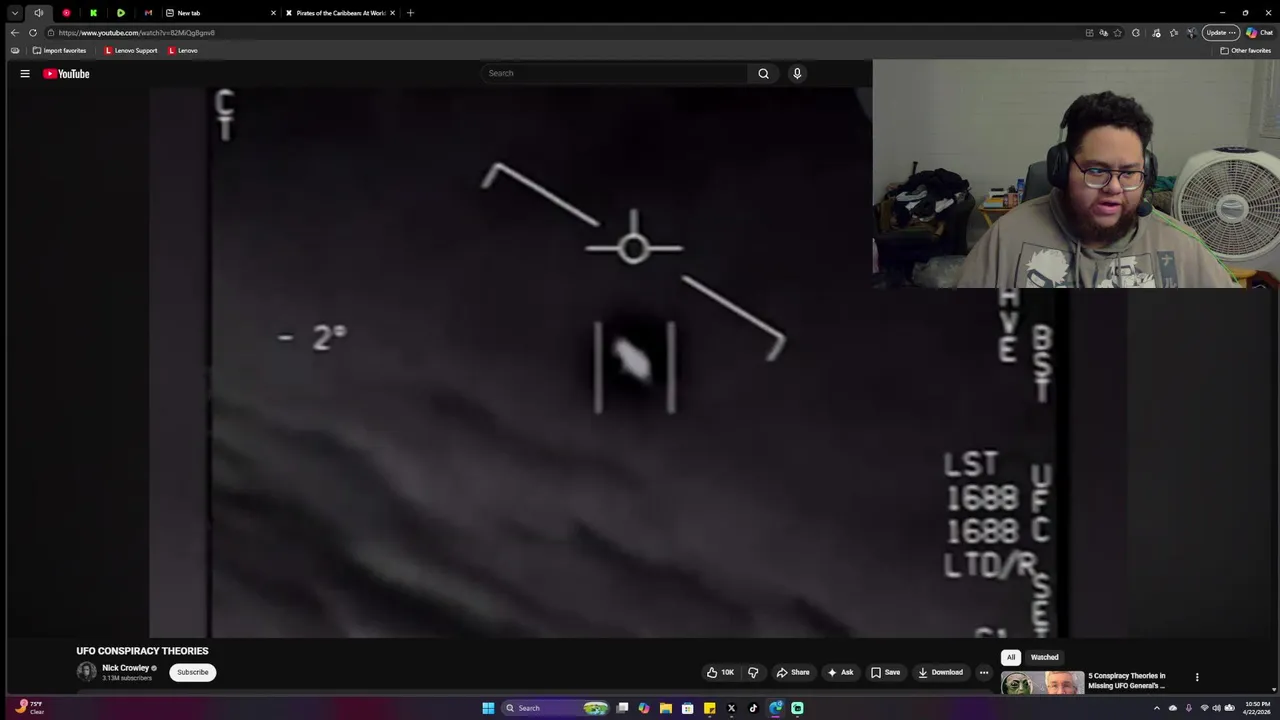Click the Update menu button

tap(1221, 32)
